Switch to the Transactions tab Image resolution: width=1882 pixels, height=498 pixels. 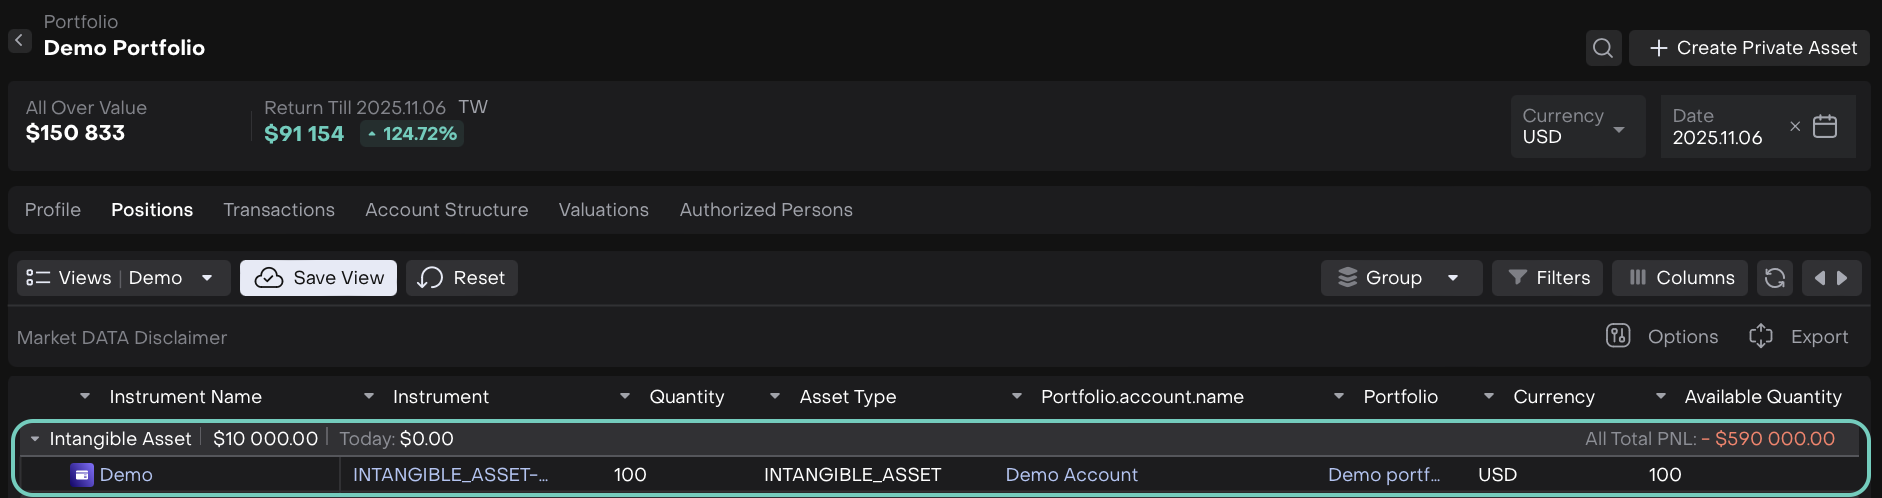[x=279, y=210]
